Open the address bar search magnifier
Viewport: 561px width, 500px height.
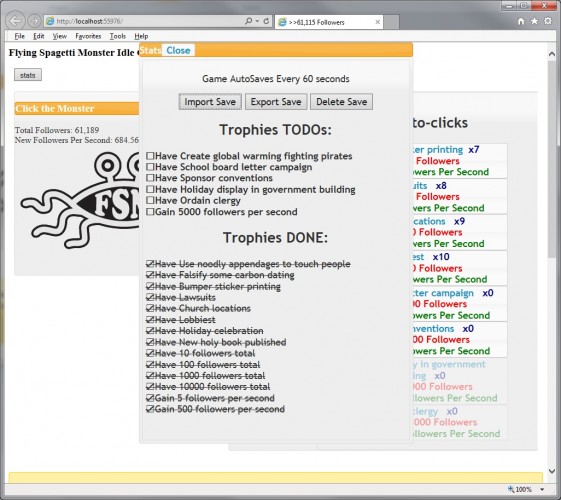248,21
